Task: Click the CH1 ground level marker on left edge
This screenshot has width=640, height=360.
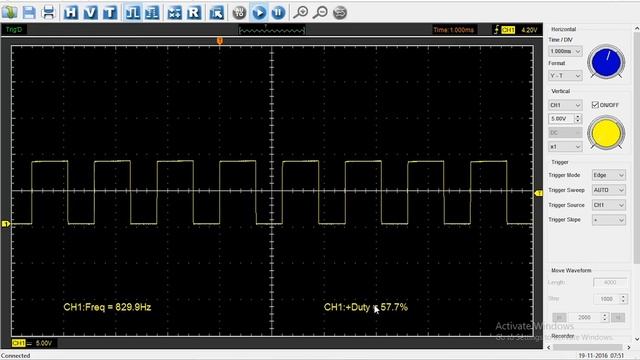Action: point(5,224)
